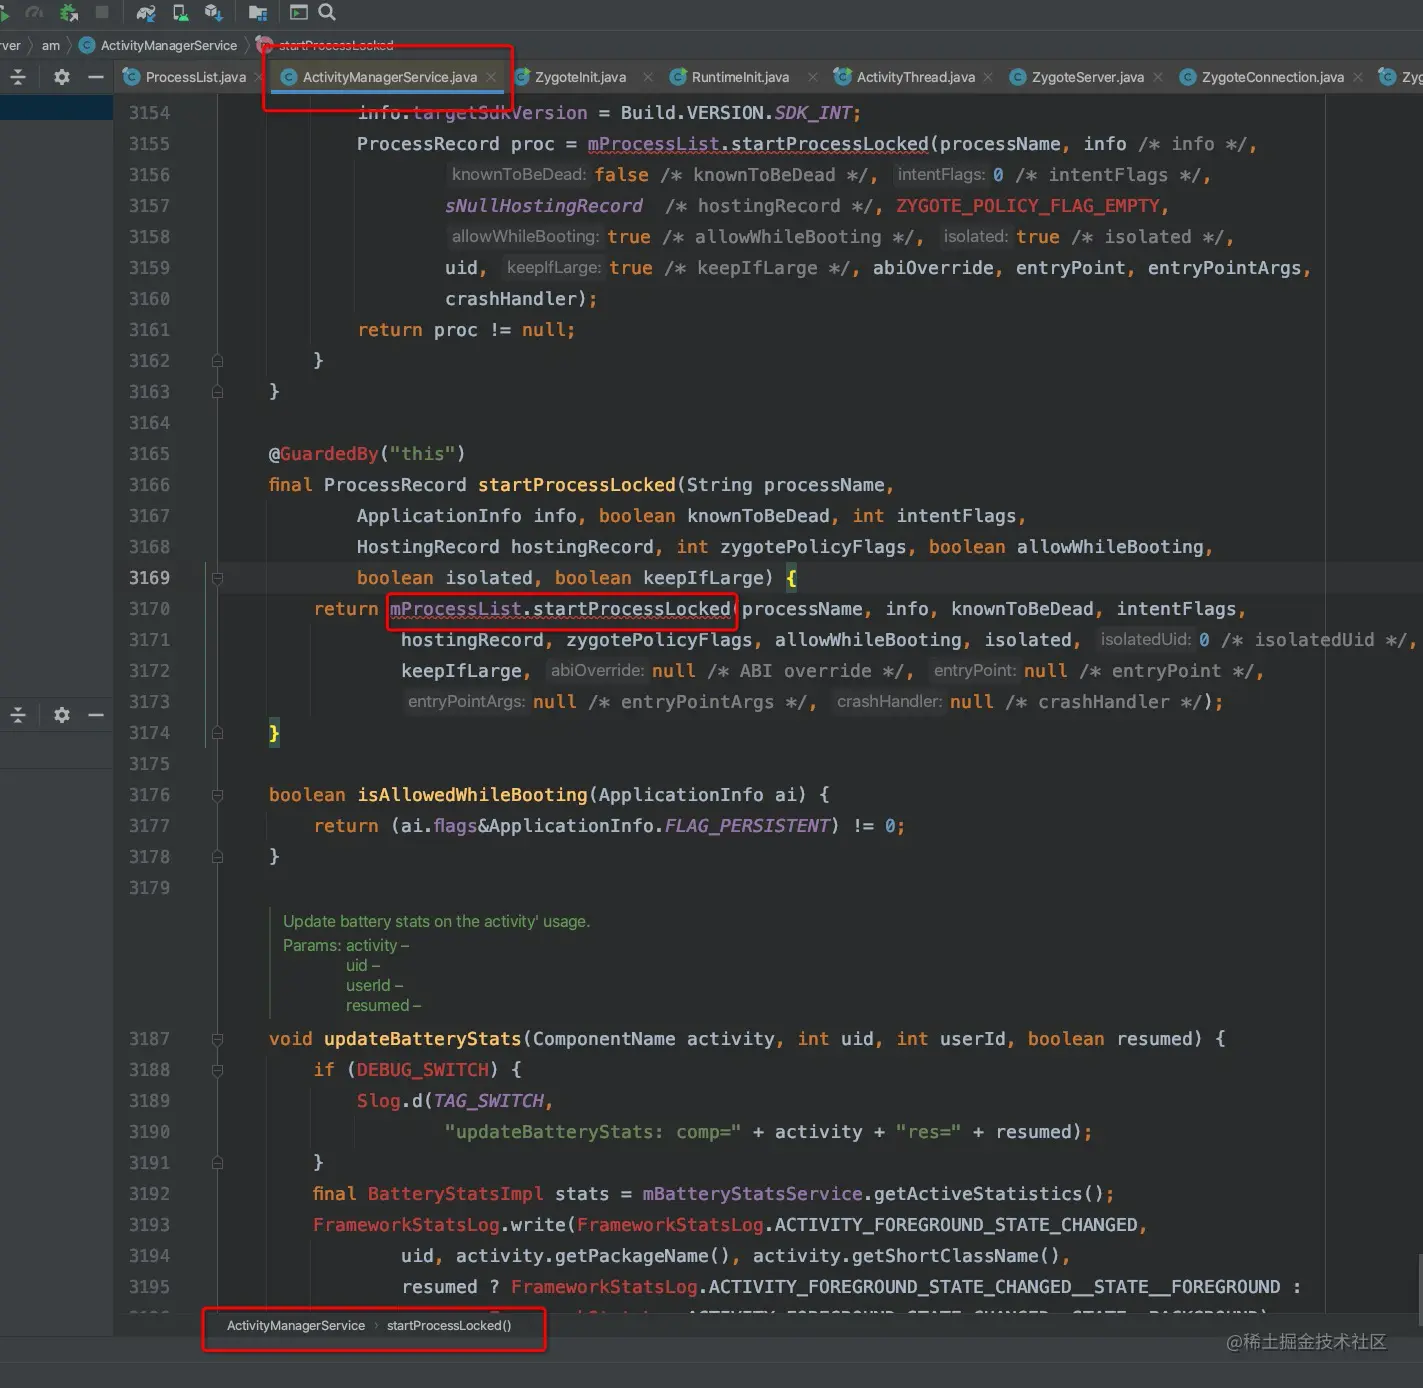Open the AVD device manager icon
1423x1388 pixels.
click(x=180, y=12)
